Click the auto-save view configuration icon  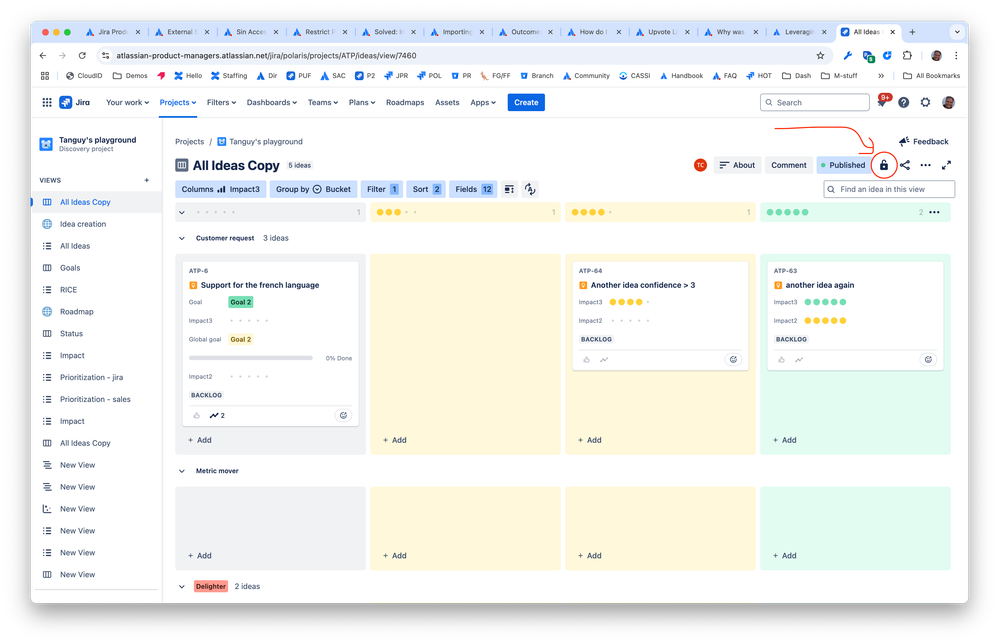[530, 189]
